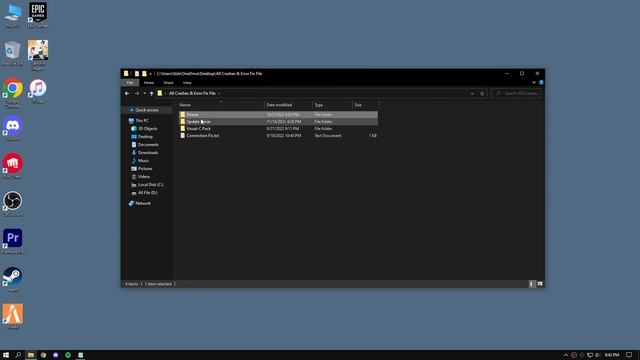The width and height of the screenshot is (640, 360).
Task: Expand breadcrumb chevron after folder name
Action: click(x=219, y=93)
